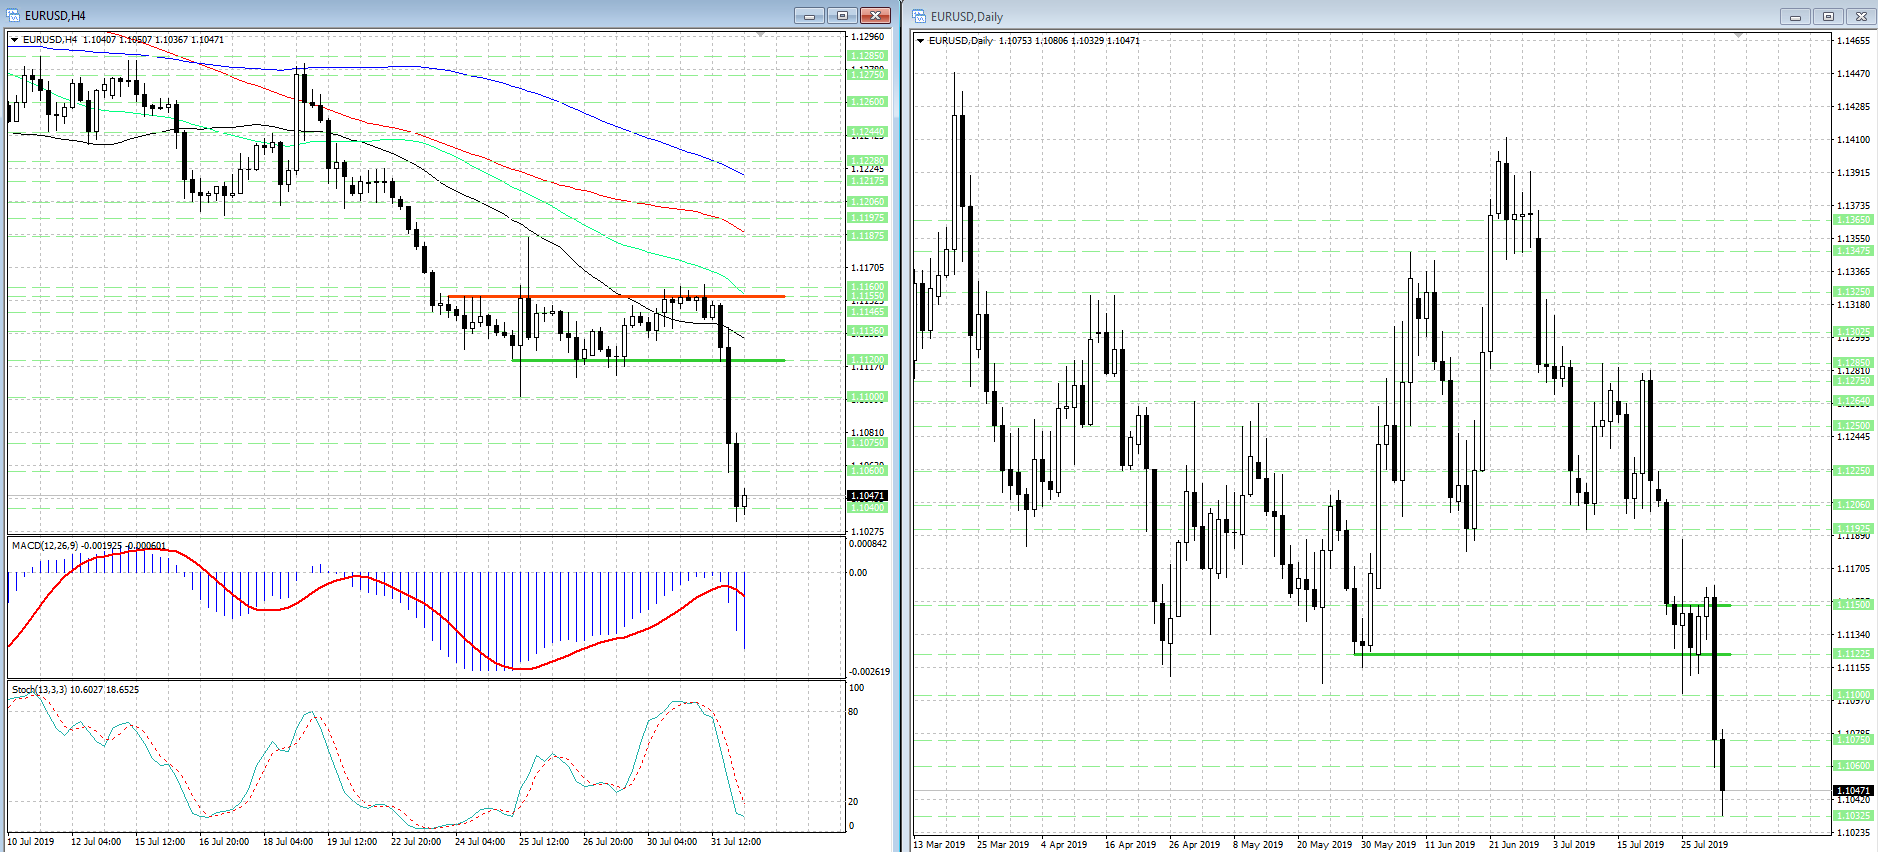Click the 1.12960 price in H4 price scale
The image size is (1878, 852).
click(868, 37)
